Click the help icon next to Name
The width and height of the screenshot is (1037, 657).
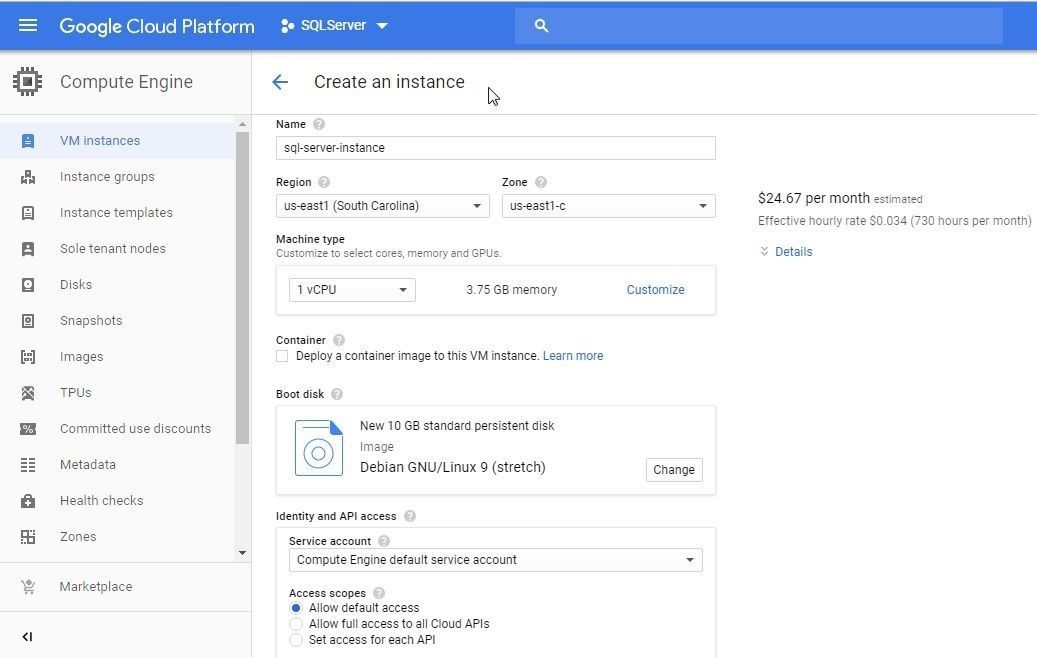[319, 124]
